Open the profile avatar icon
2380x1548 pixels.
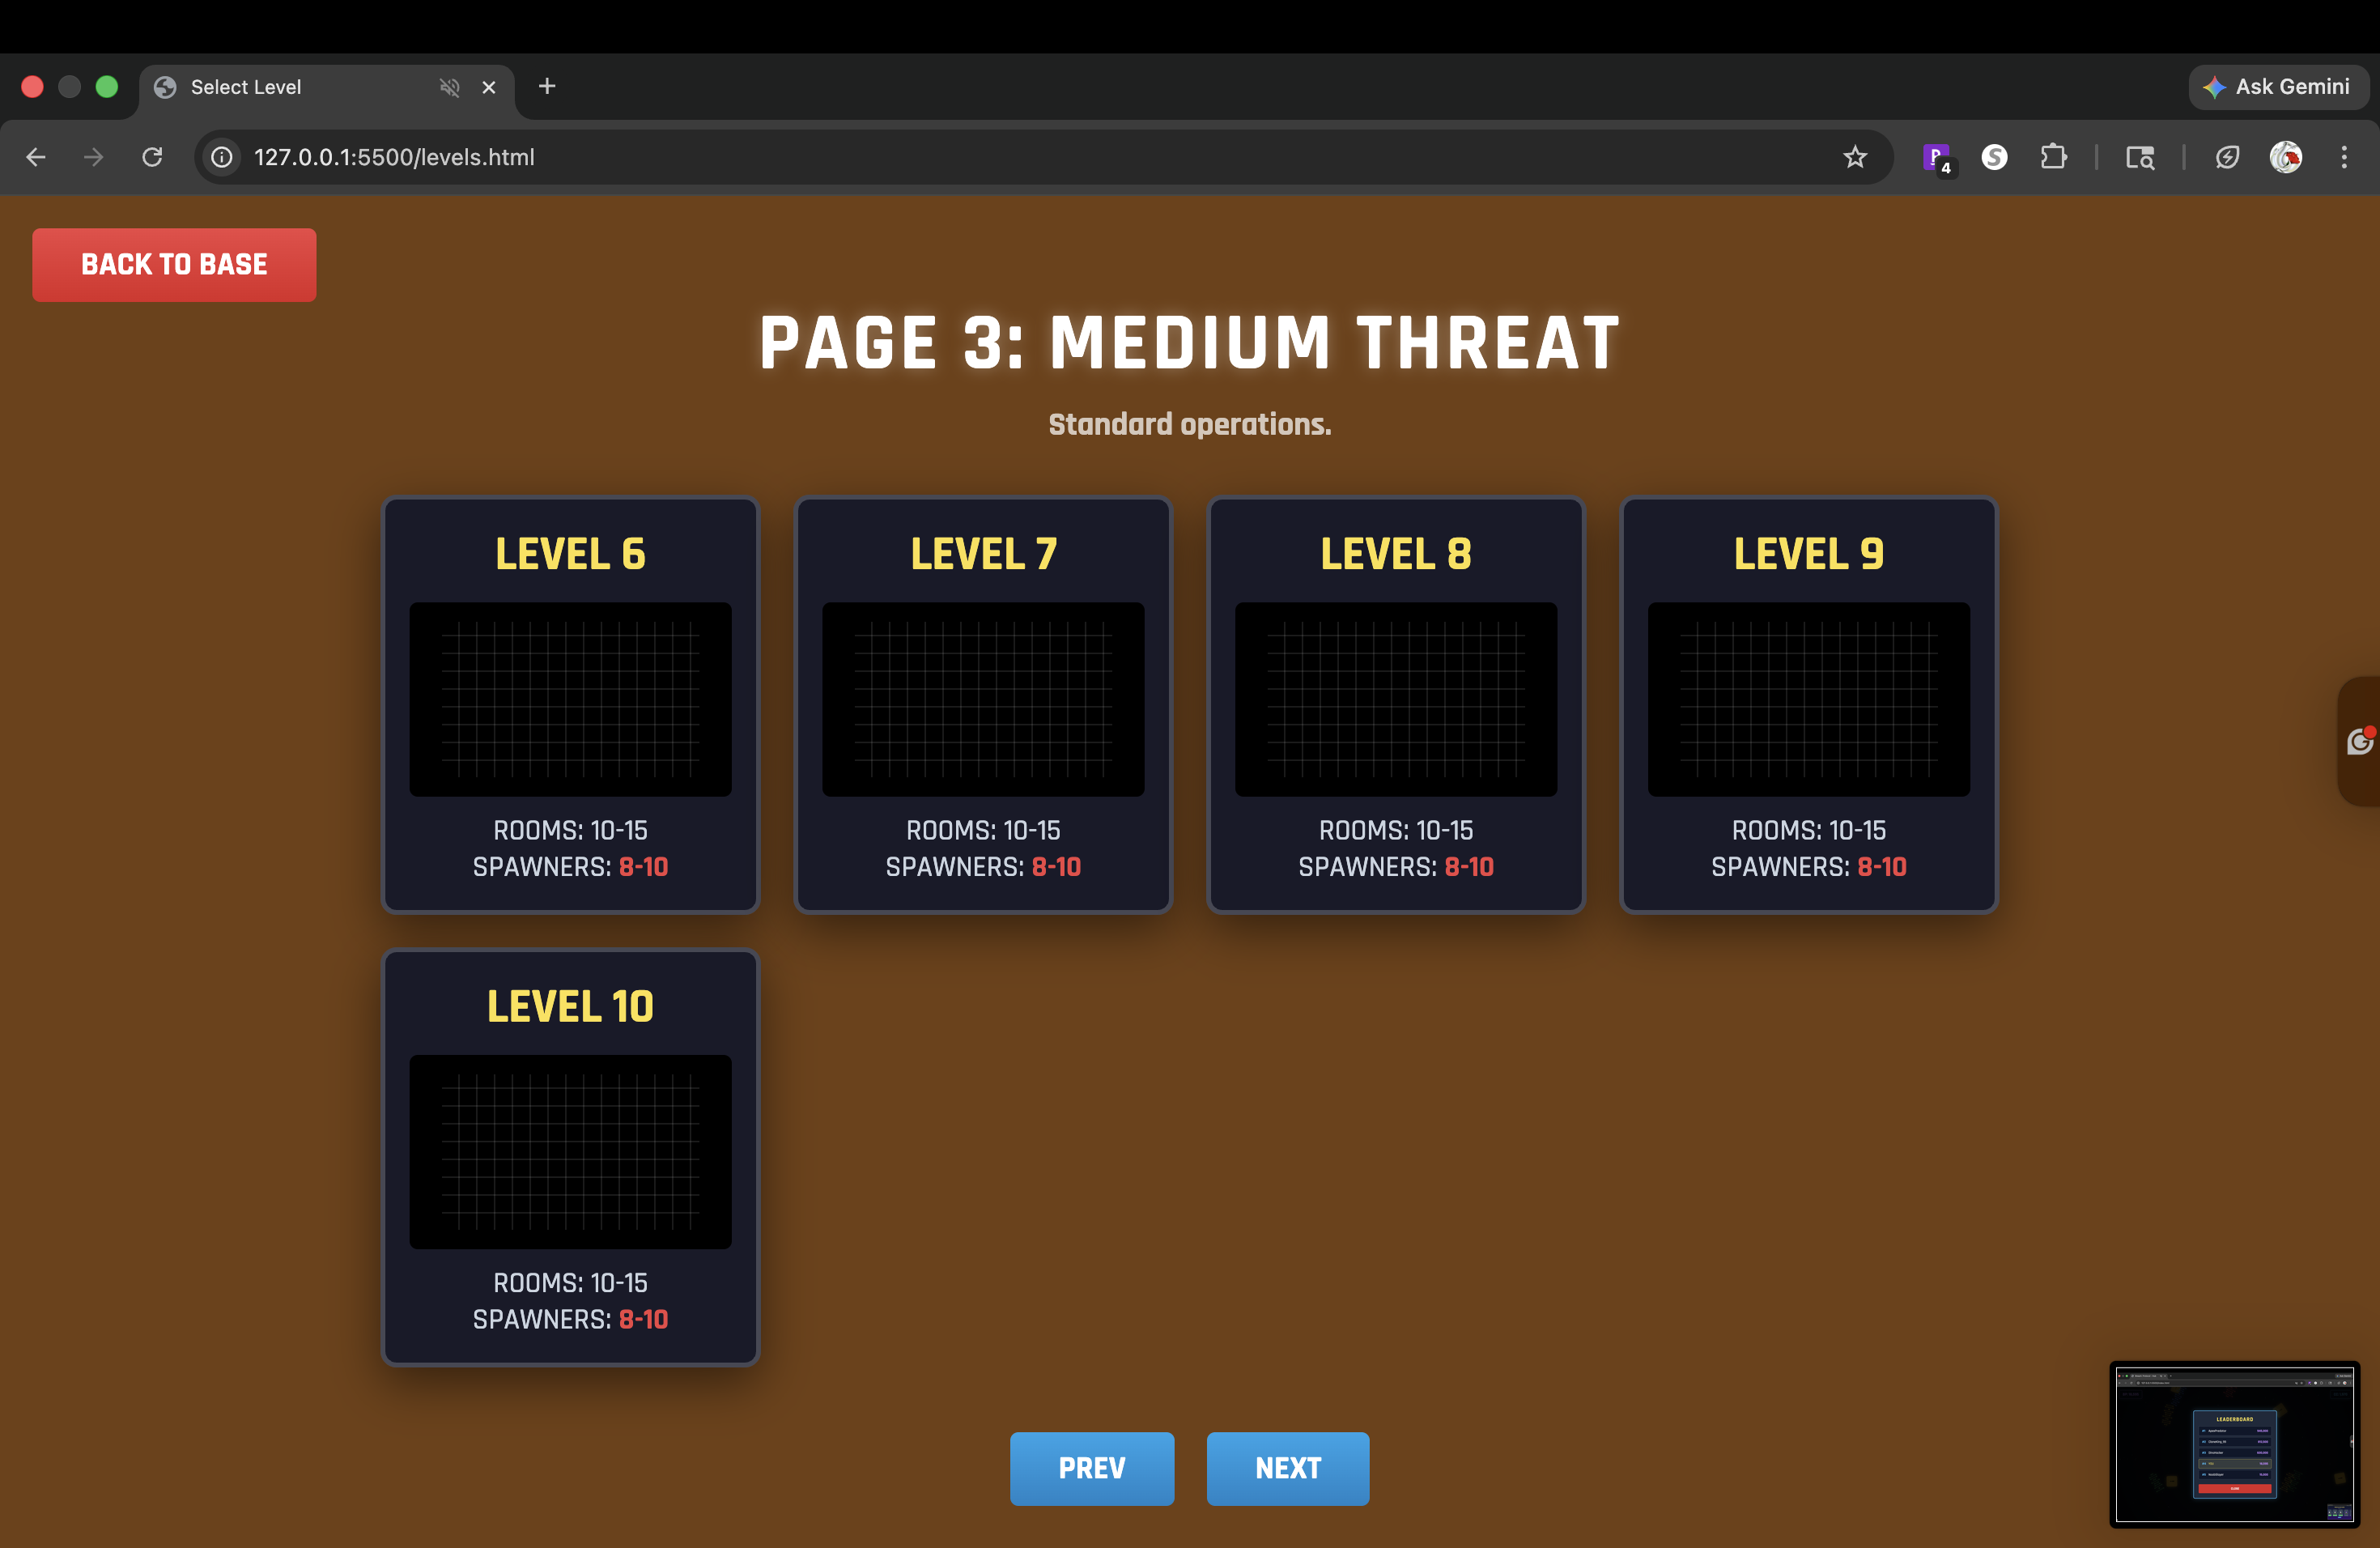tap(2285, 157)
